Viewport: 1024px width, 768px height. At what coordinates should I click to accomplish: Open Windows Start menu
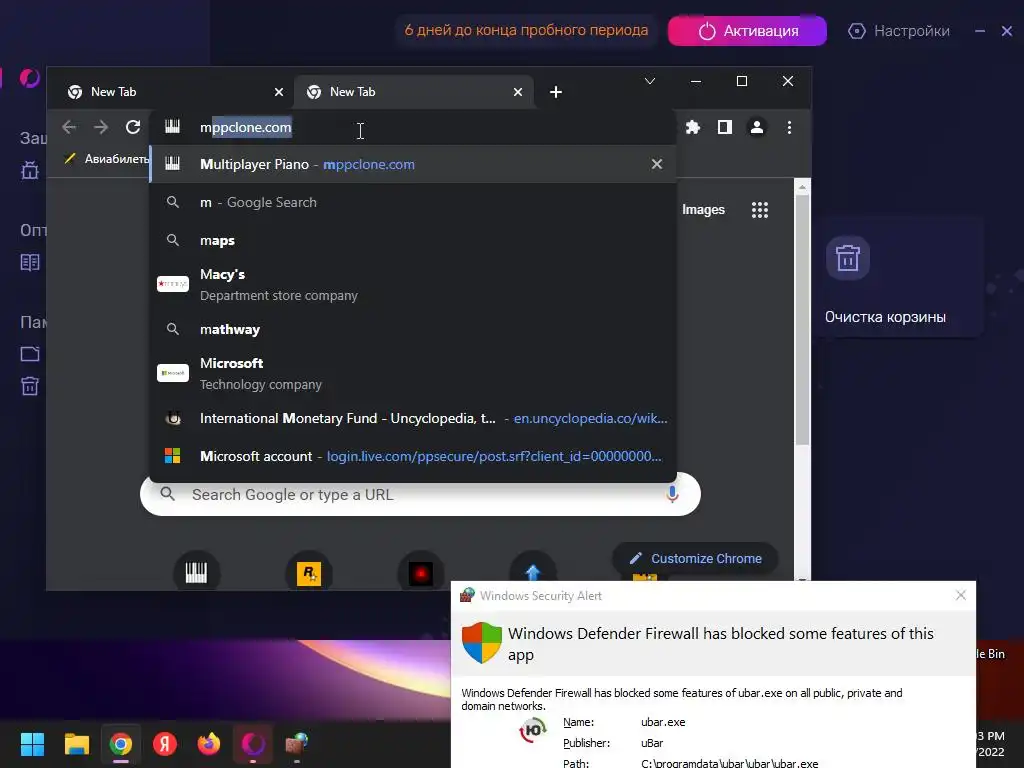pos(32,744)
